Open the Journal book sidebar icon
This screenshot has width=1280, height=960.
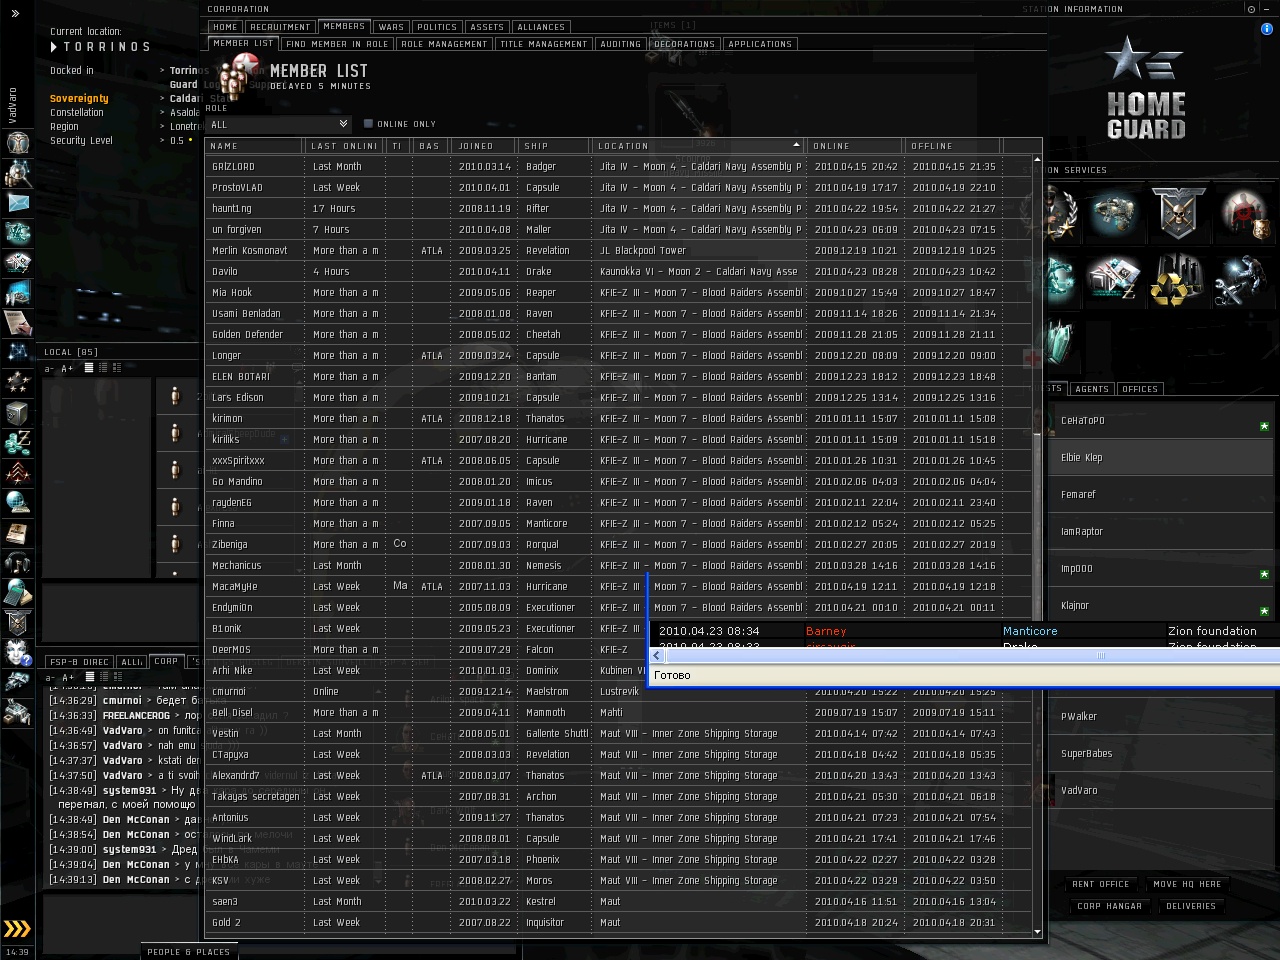coord(17,532)
